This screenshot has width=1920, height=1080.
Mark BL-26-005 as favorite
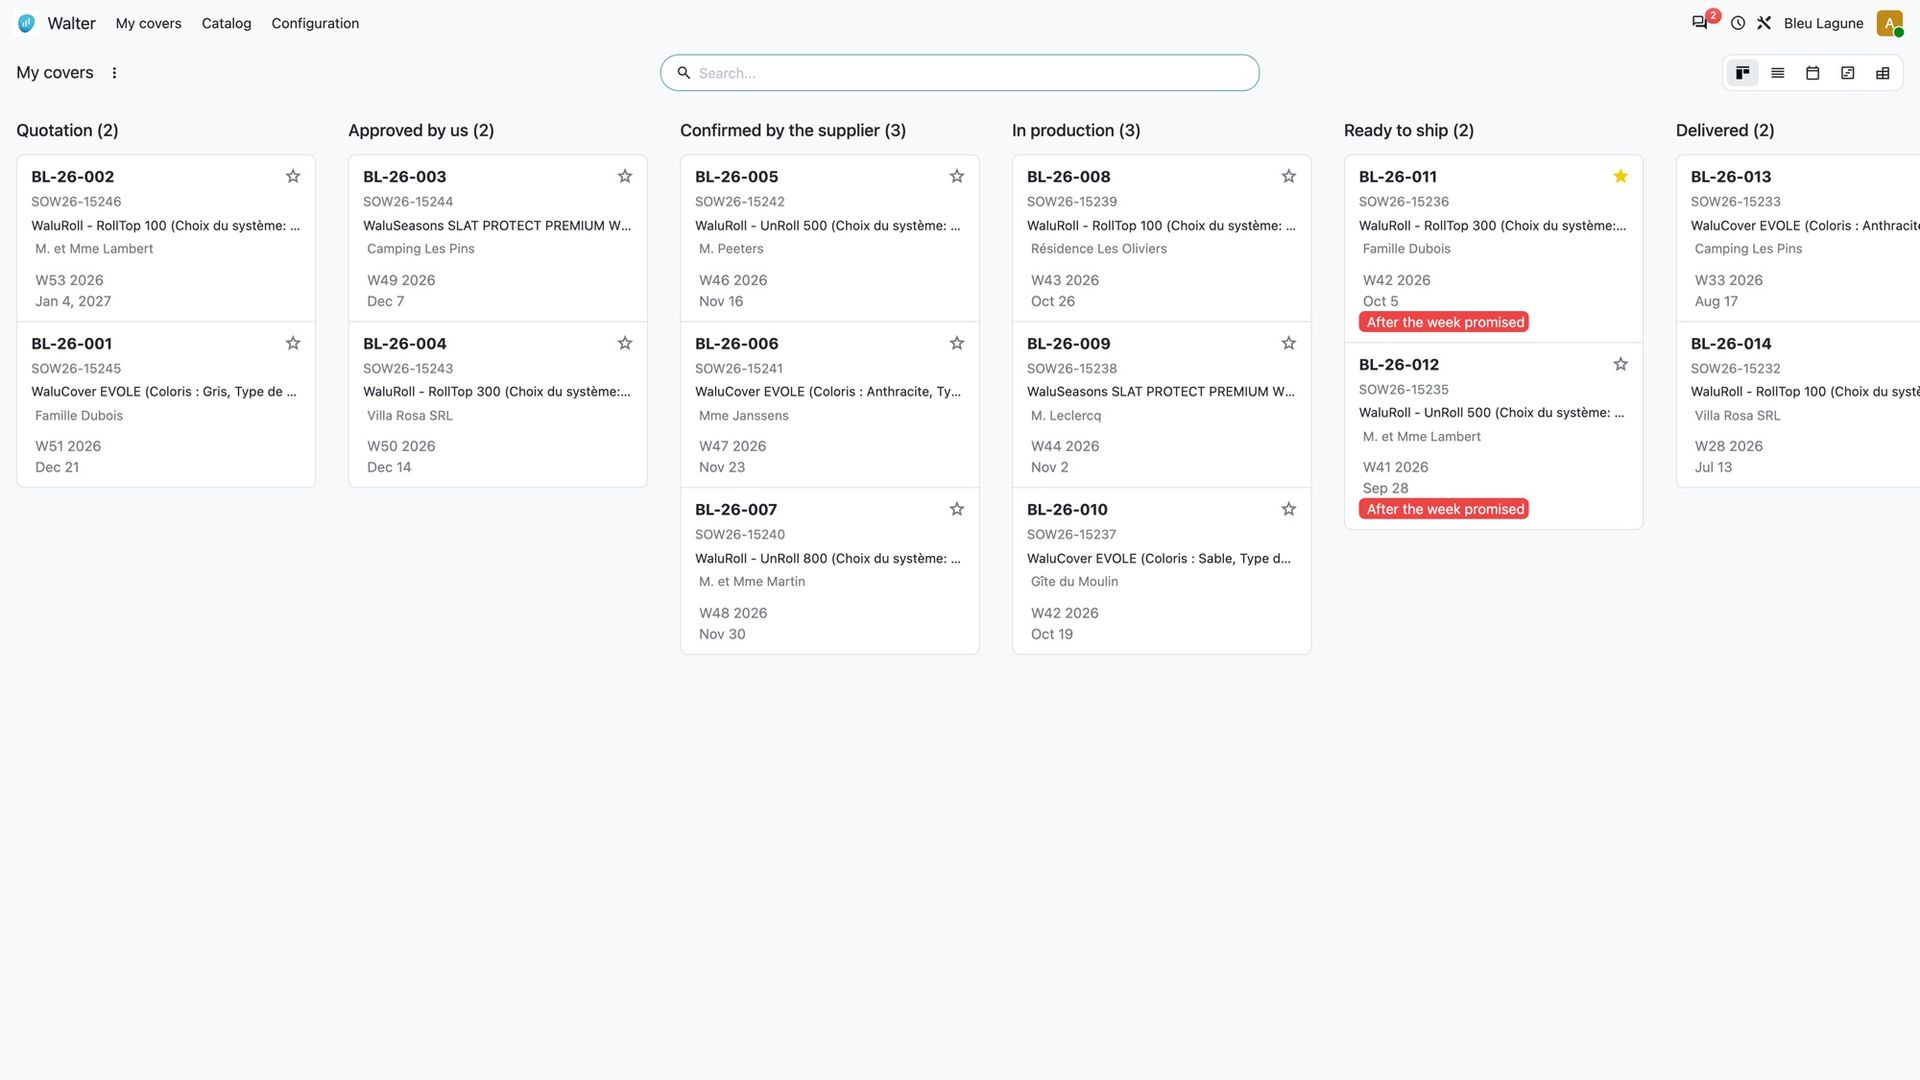(x=957, y=176)
